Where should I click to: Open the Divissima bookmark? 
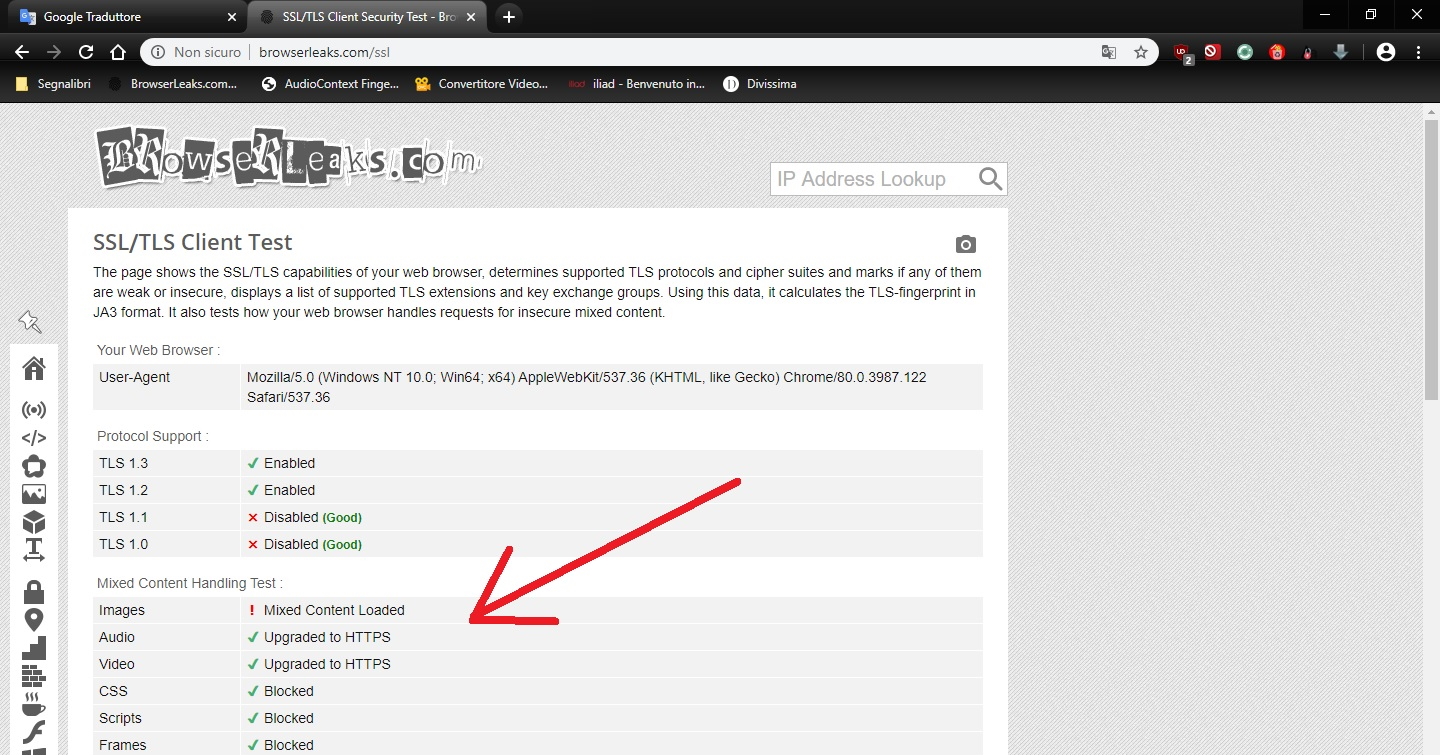(760, 84)
